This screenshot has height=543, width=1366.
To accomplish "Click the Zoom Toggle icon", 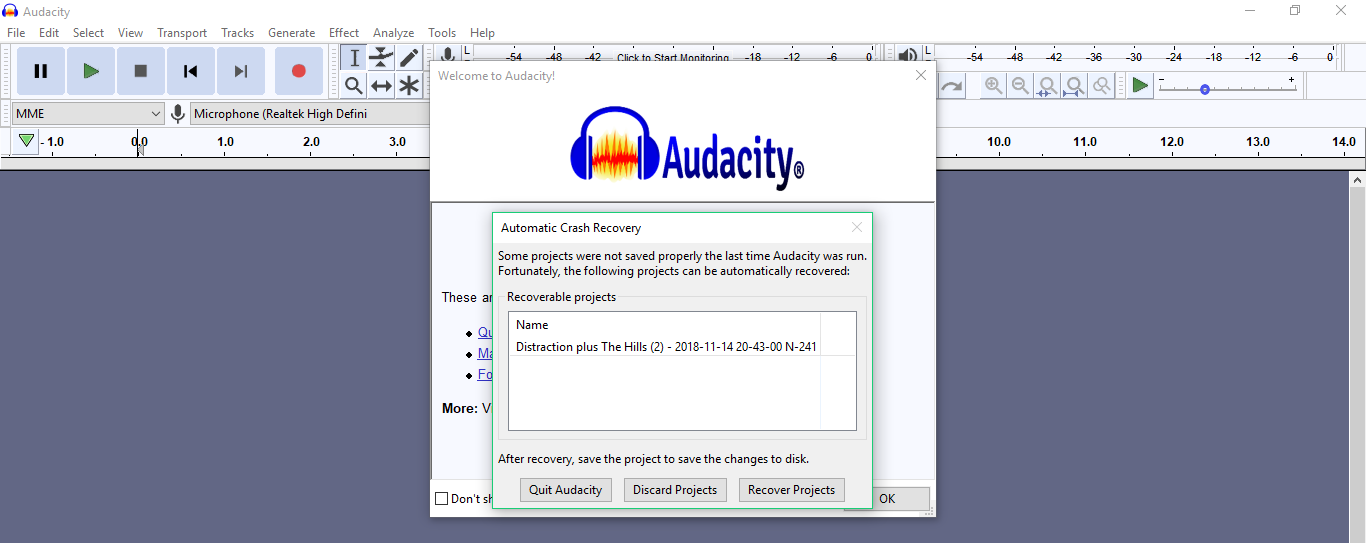I will click(x=1101, y=86).
